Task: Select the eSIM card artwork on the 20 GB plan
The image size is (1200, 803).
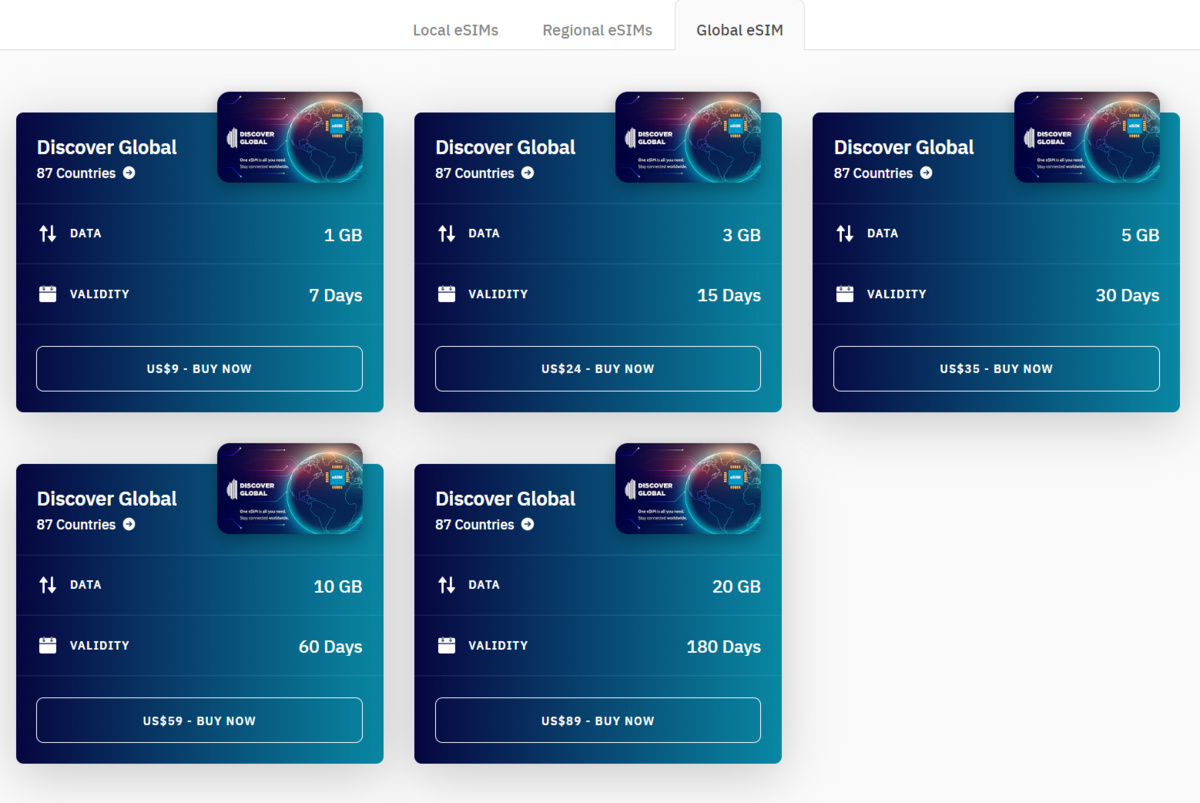Action: click(x=688, y=488)
